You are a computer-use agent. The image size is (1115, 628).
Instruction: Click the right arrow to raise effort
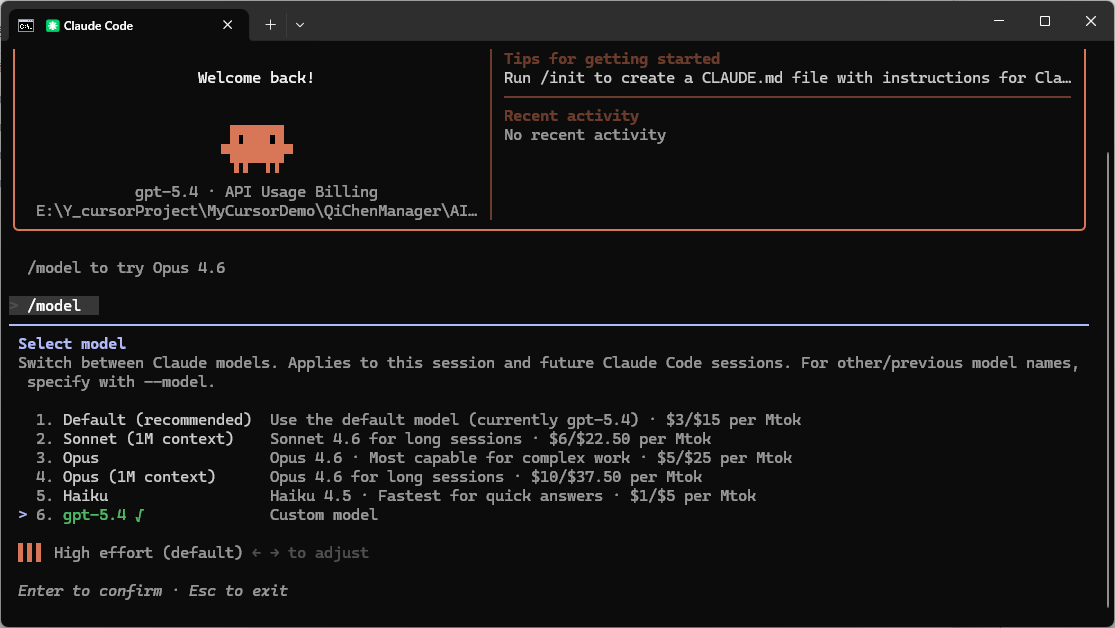[x=274, y=553]
